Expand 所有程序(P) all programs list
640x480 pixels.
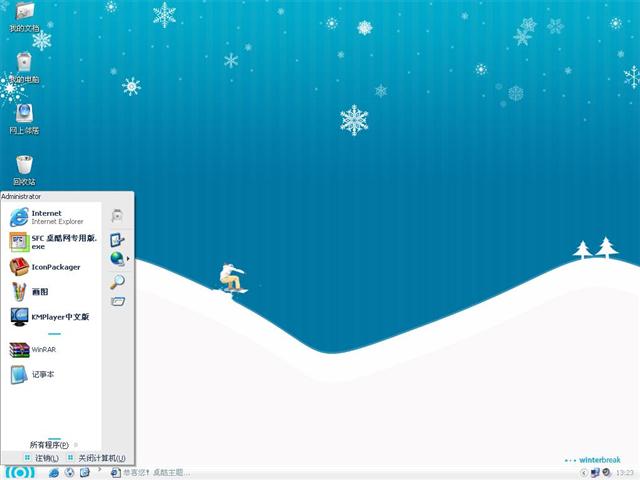[x=53, y=444]
